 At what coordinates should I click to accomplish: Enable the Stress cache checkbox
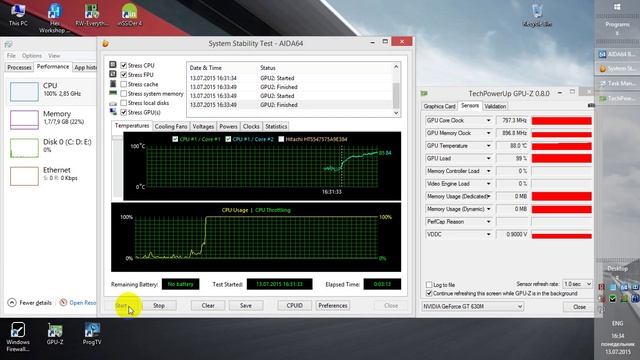pyautogui.click(x=124, y=84)
